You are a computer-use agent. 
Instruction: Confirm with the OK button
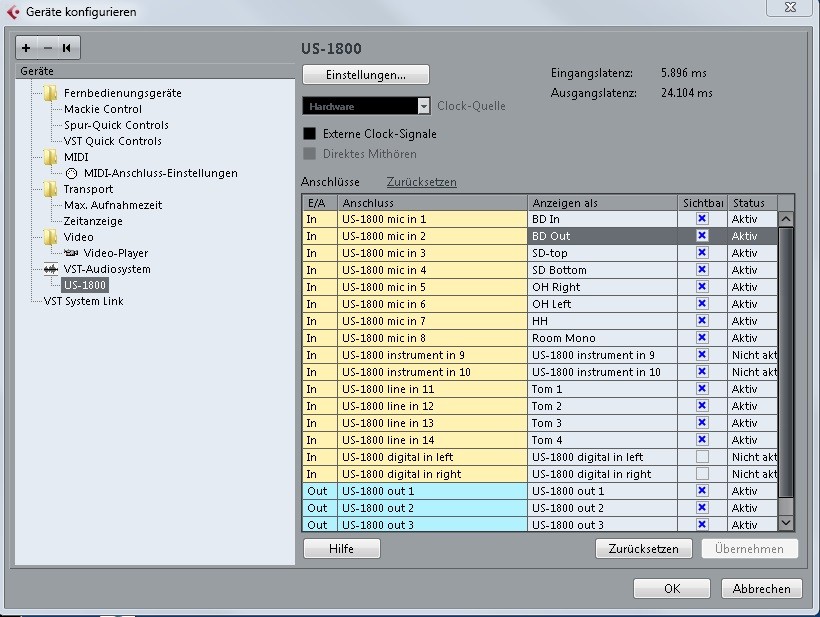point(672,589)
